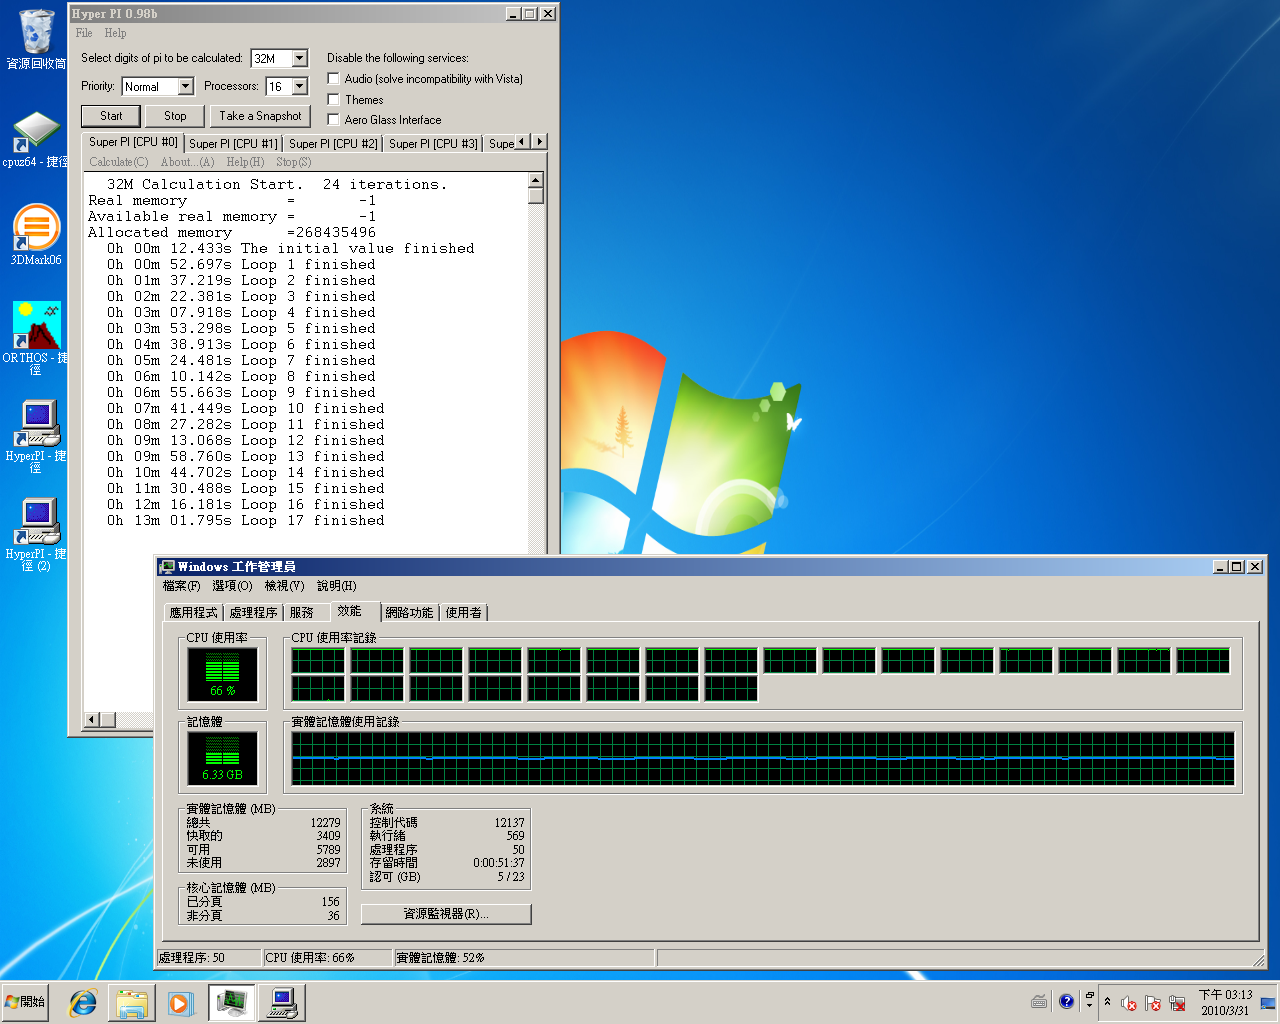
Task: Open Internet Explorer from the taskbar
Action: point(82,1003)
